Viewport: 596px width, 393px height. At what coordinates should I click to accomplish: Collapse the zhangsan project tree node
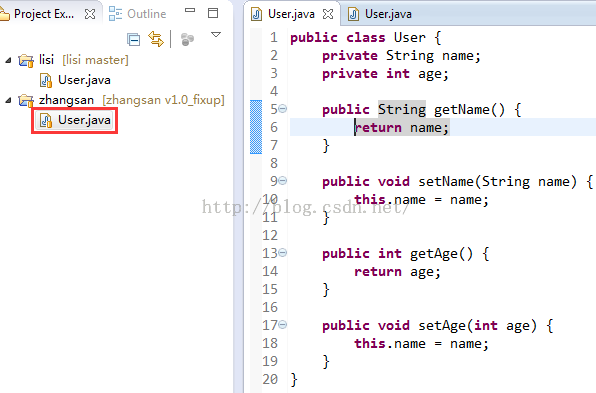(x=8, y=100)
